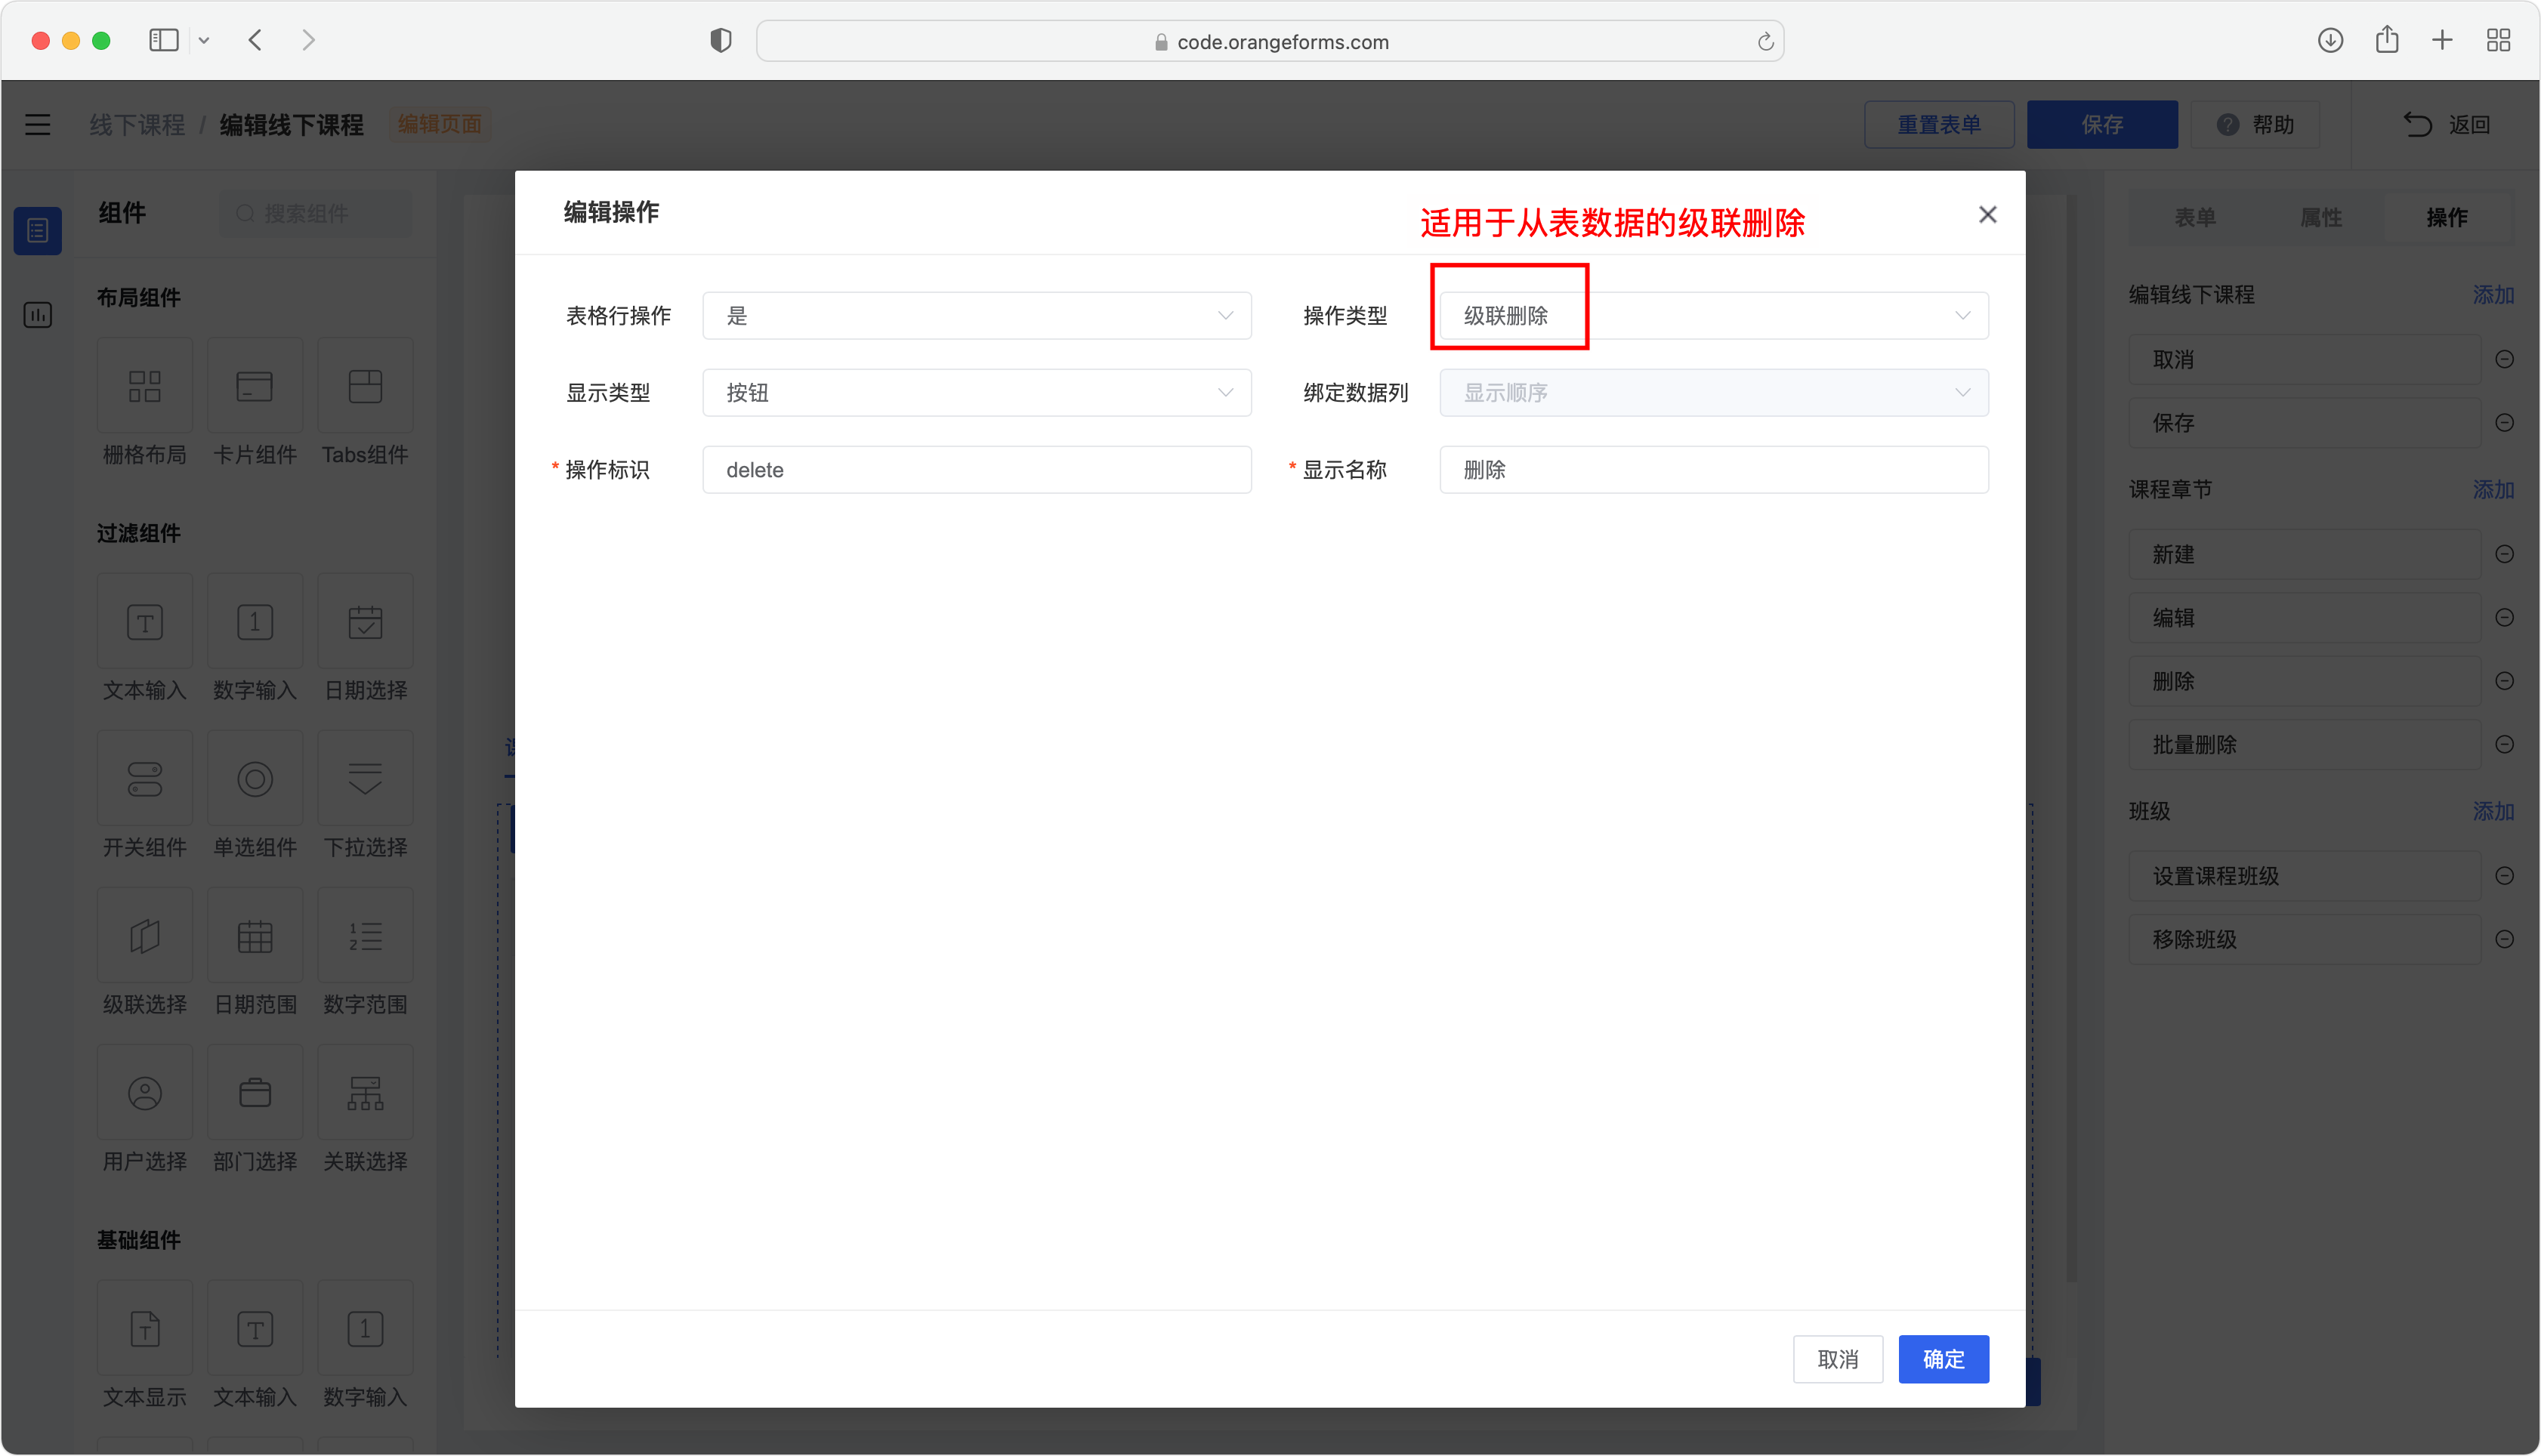Viewport: 2541px width, 1456px height.
Task: Select the 日期选择 filter component
Action: [365, 622]
